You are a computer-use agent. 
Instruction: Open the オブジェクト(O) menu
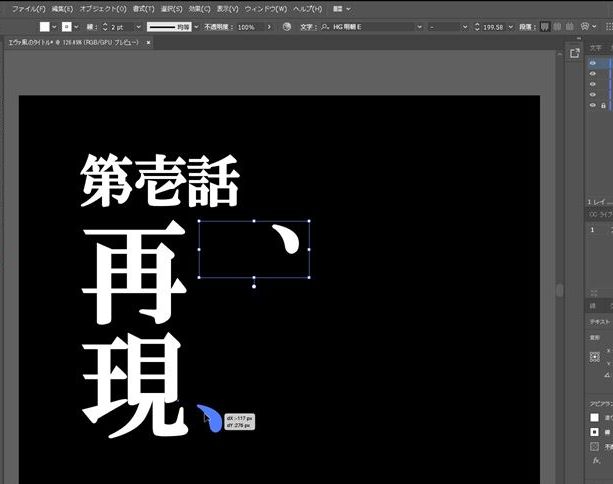coord(98,8)
